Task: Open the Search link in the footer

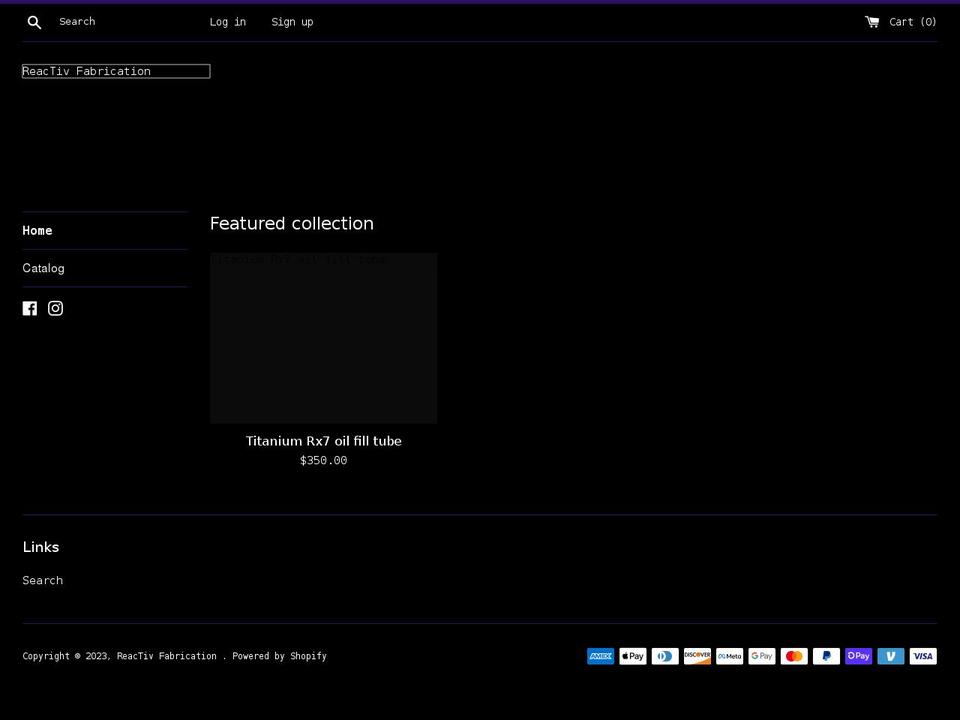Action: [x=42, y=580]
